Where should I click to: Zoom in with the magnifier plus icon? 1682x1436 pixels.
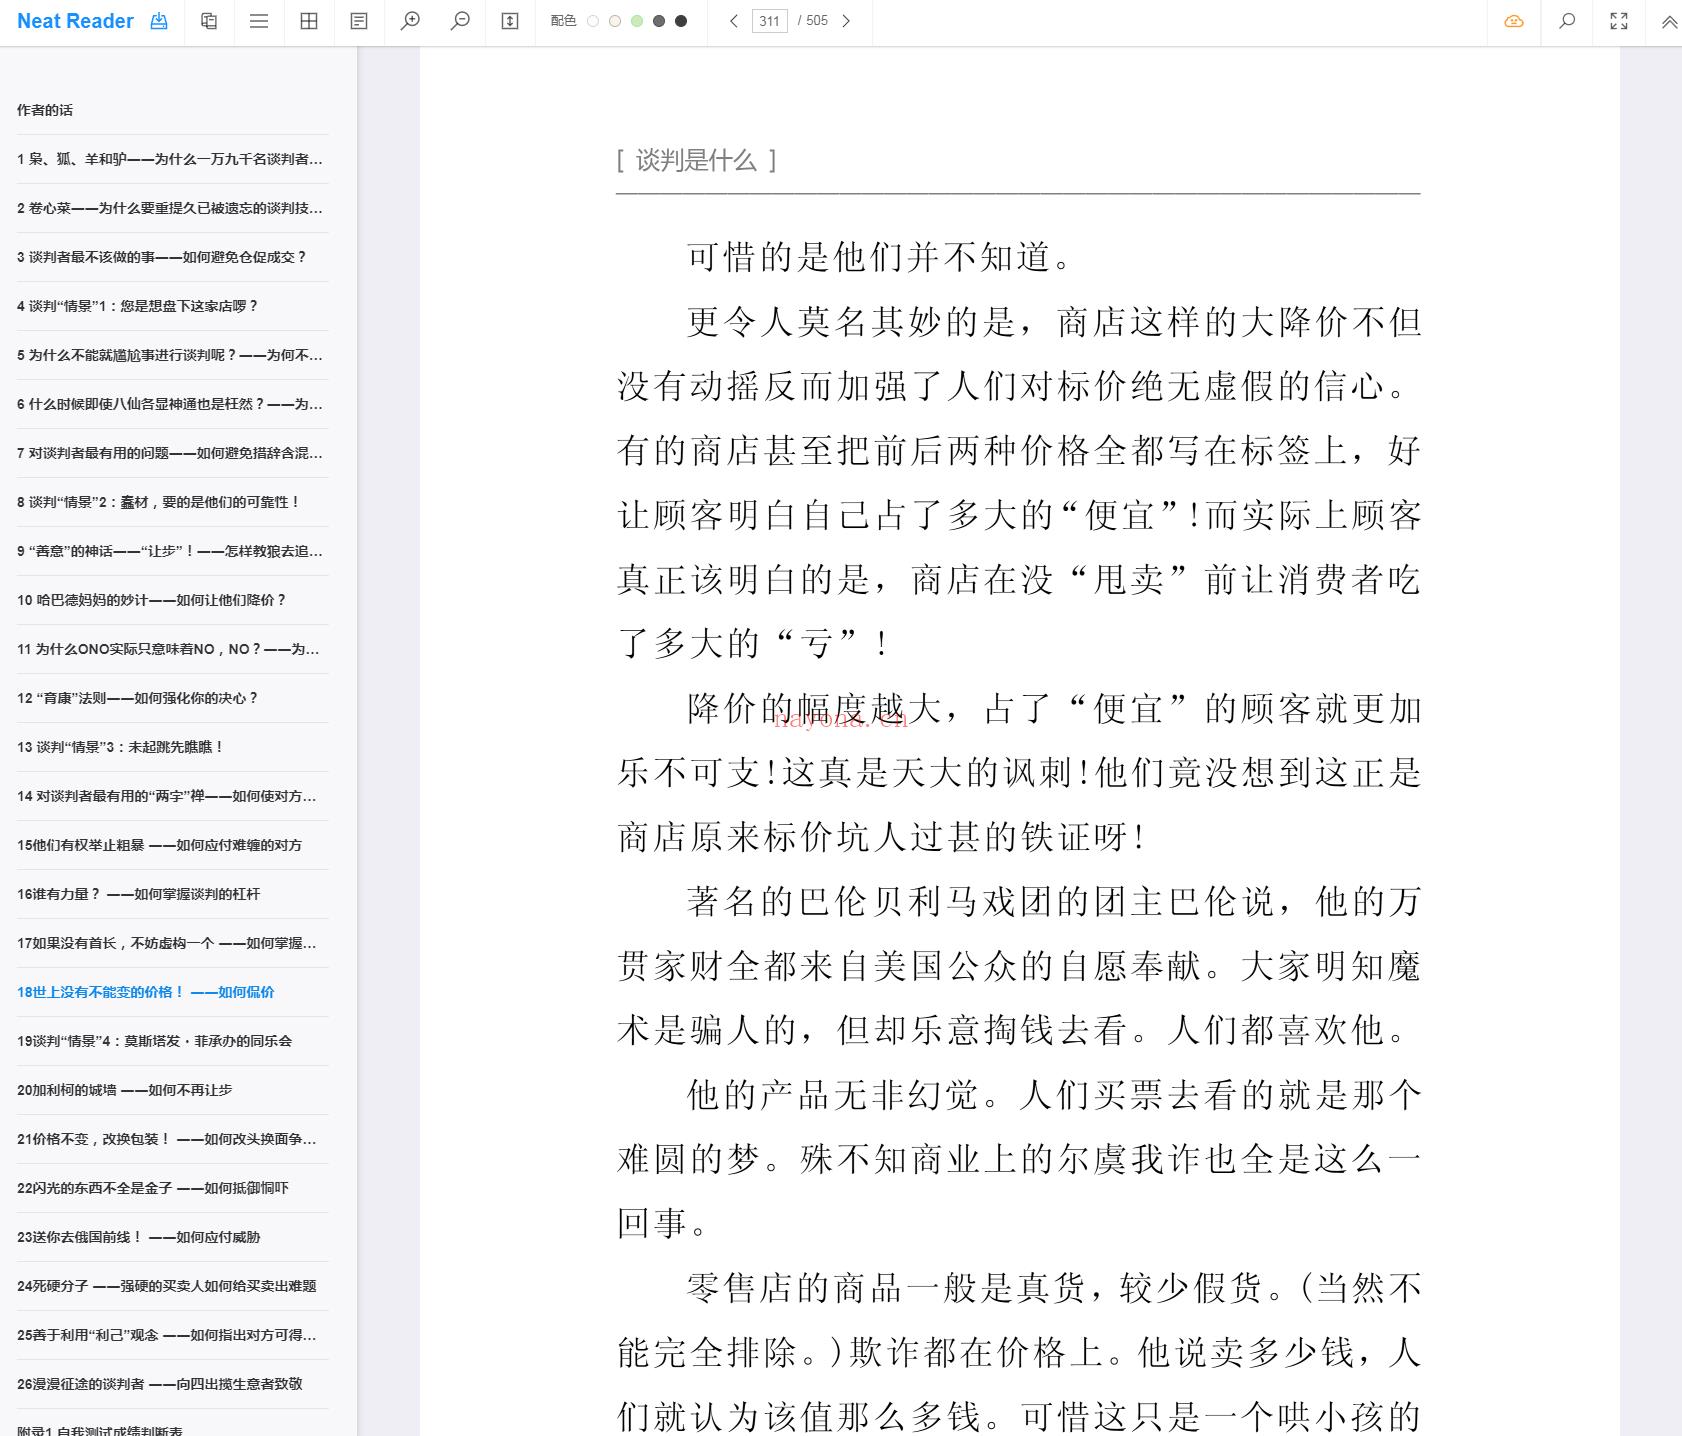coord(410,21)
